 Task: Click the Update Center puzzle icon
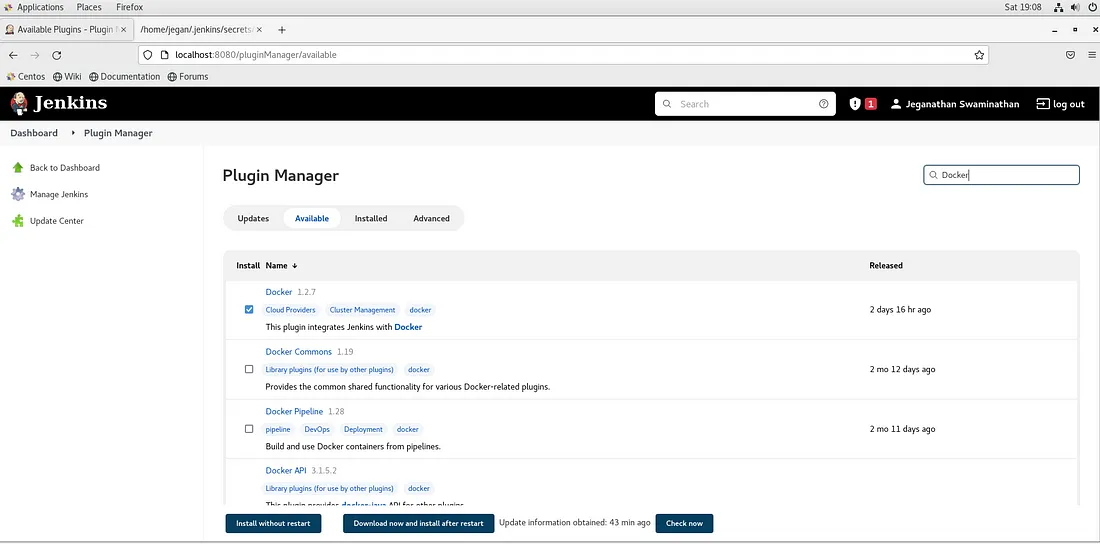coord(18,221)
